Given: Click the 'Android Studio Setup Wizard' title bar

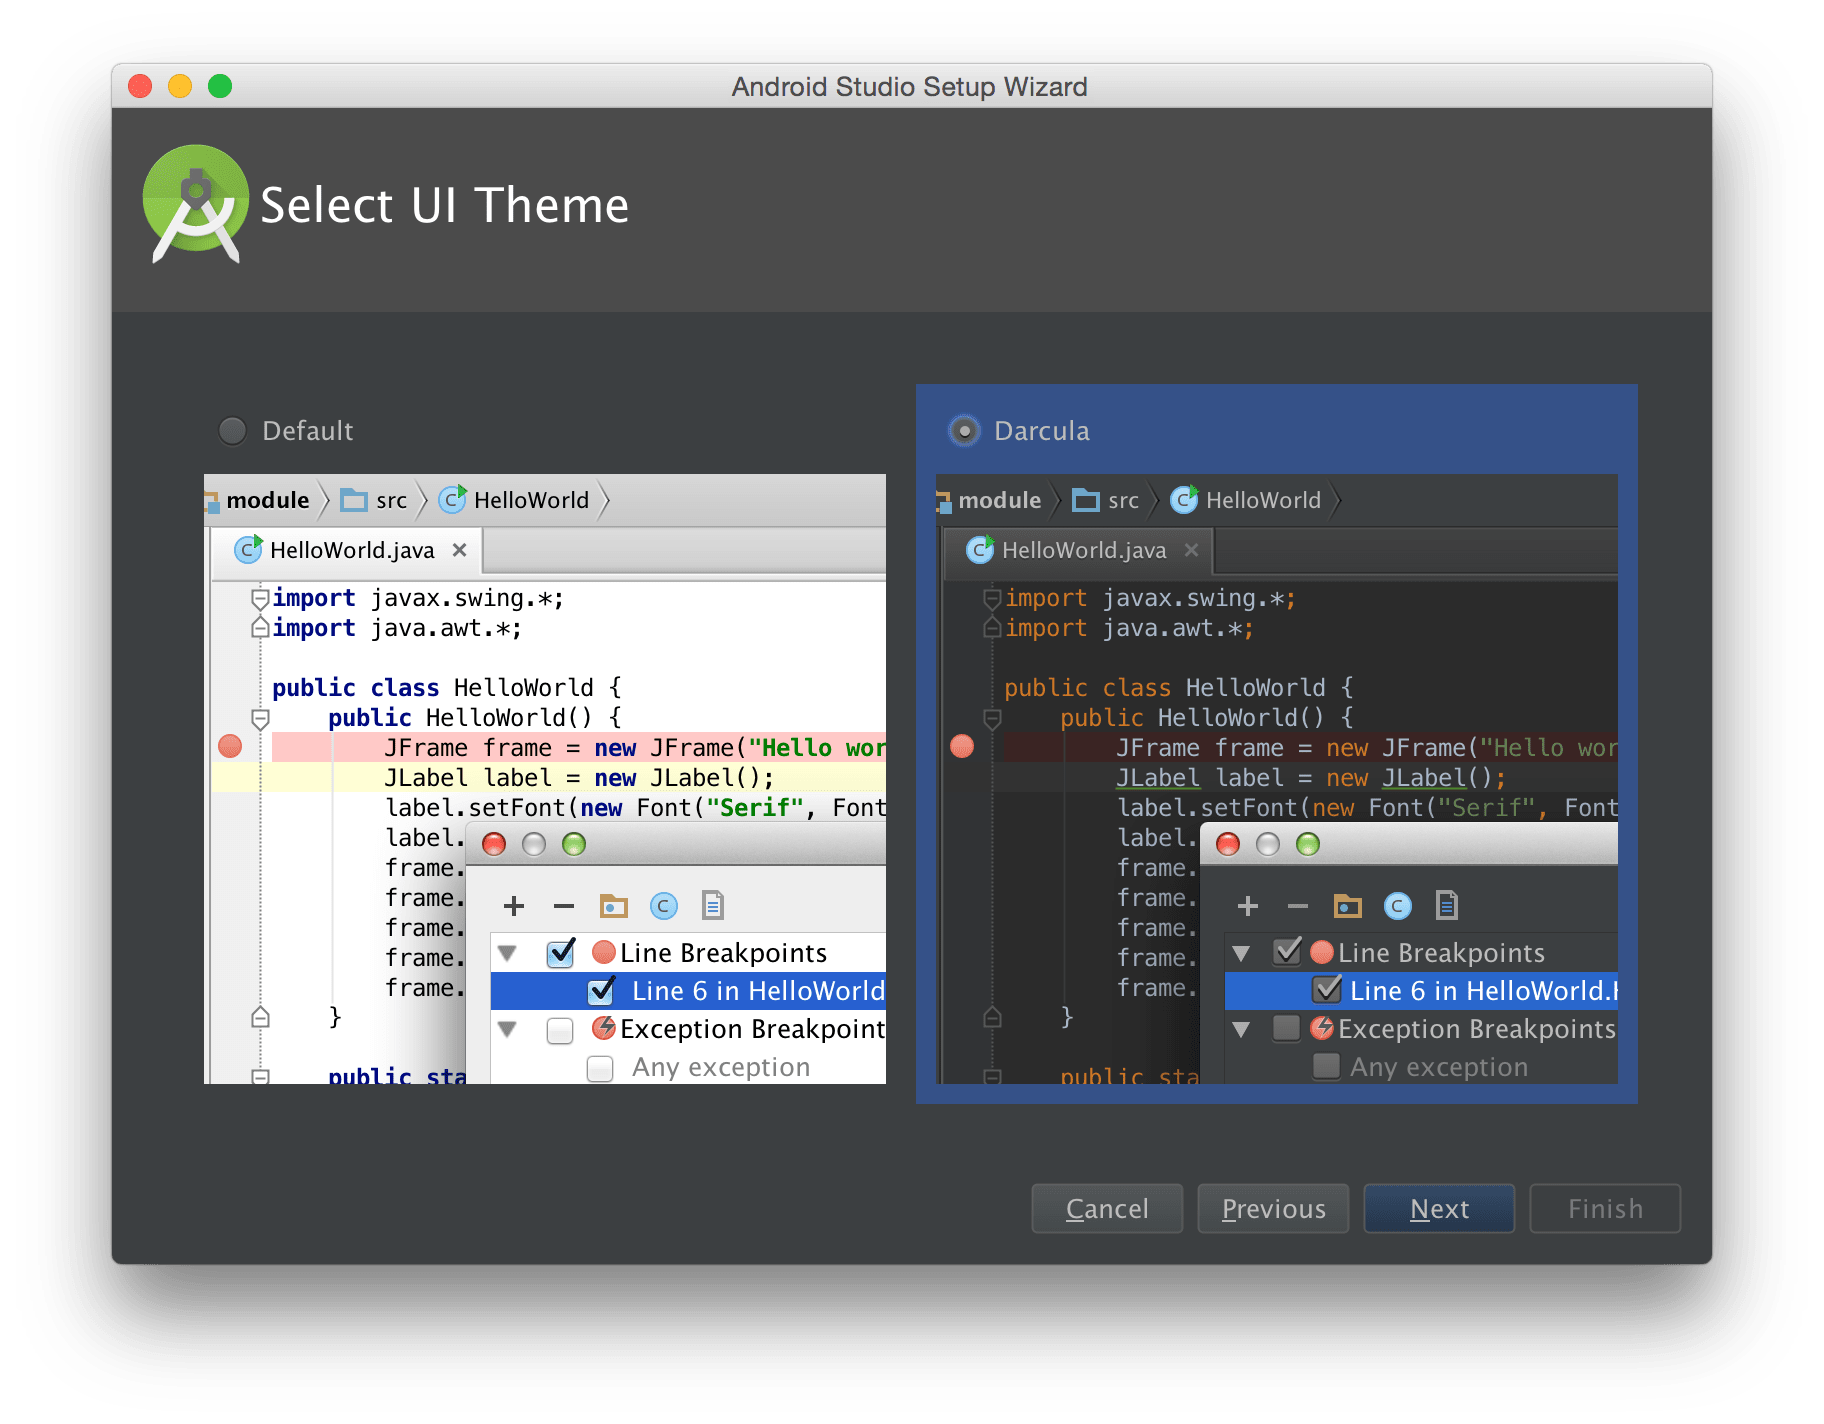Looking at the screenshot, I should point(909,87).
